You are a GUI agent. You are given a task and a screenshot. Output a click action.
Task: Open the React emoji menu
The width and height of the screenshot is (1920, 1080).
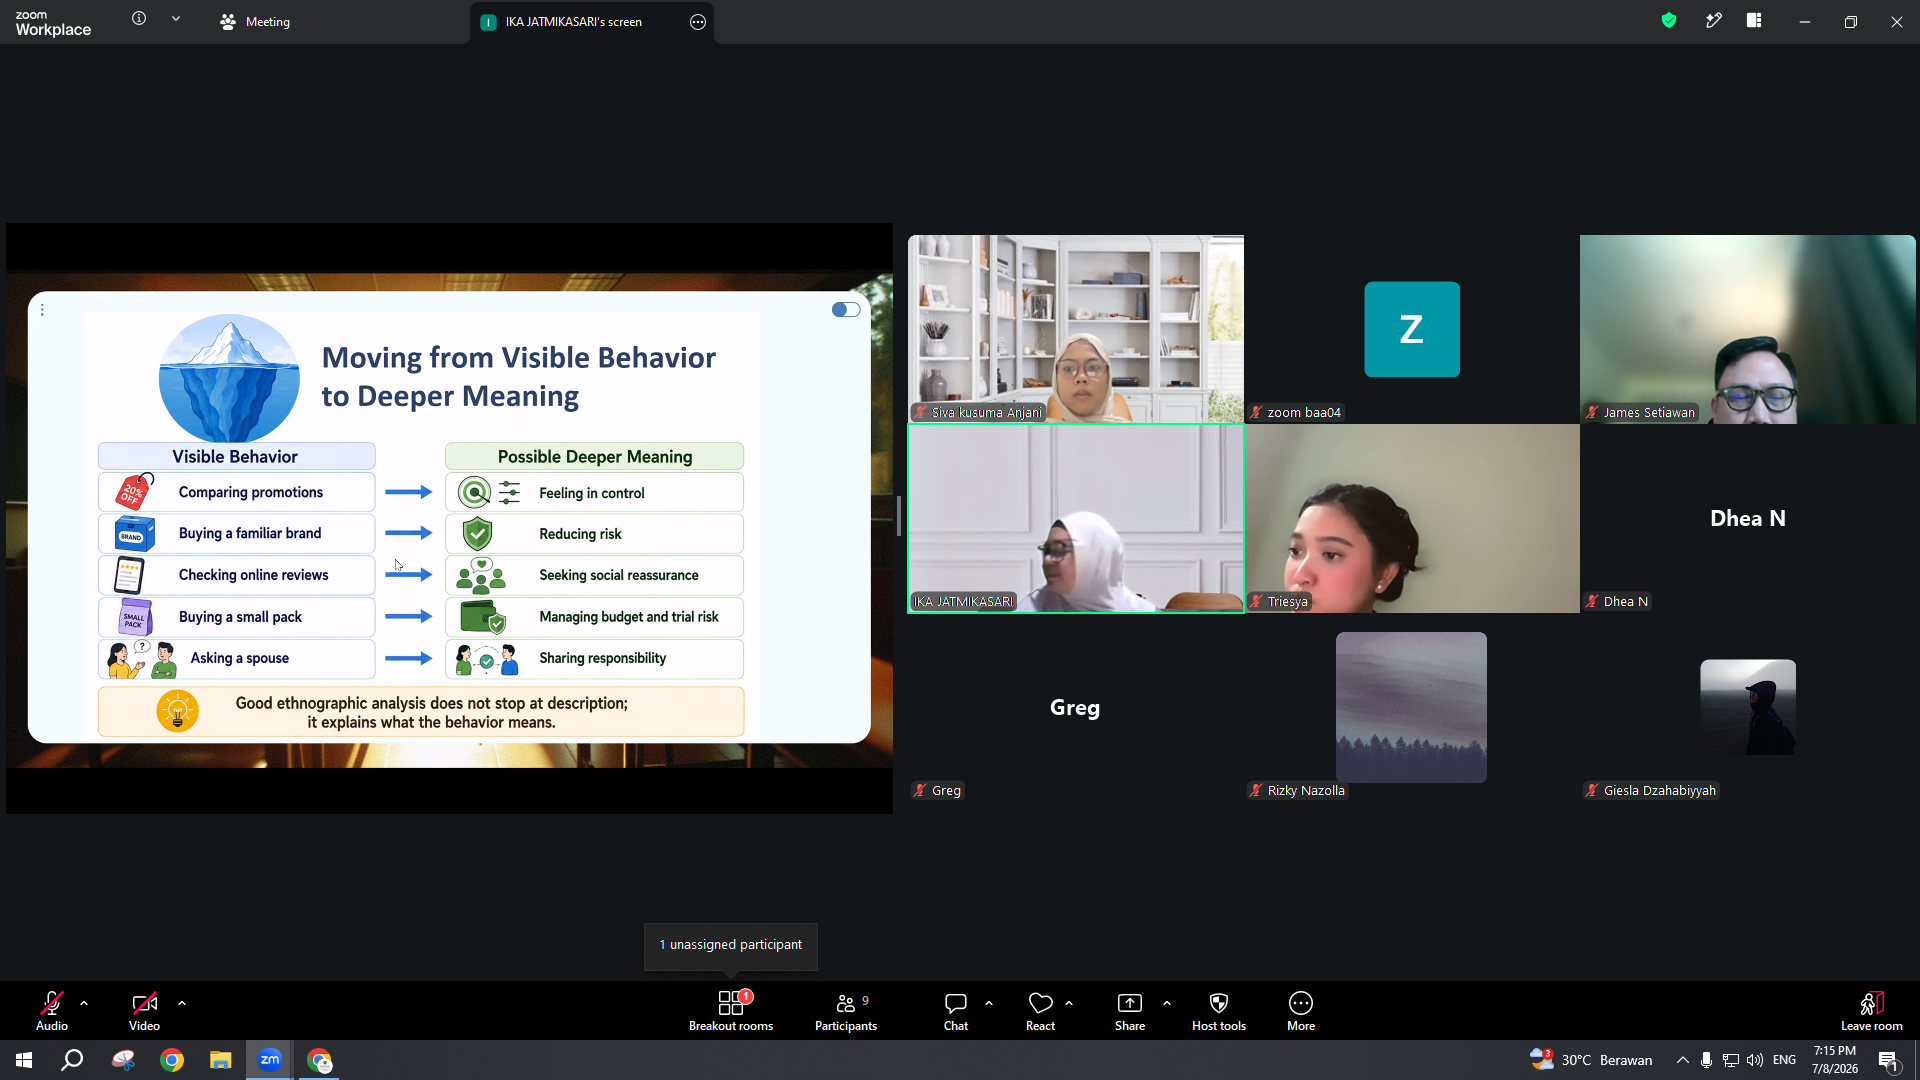[1040, 1010]
